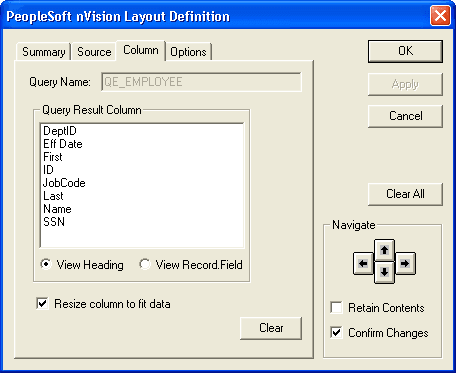Select JobCode in the list
Image resolution: width=456 pixels, height=373 pixels.
coord(142,183)
